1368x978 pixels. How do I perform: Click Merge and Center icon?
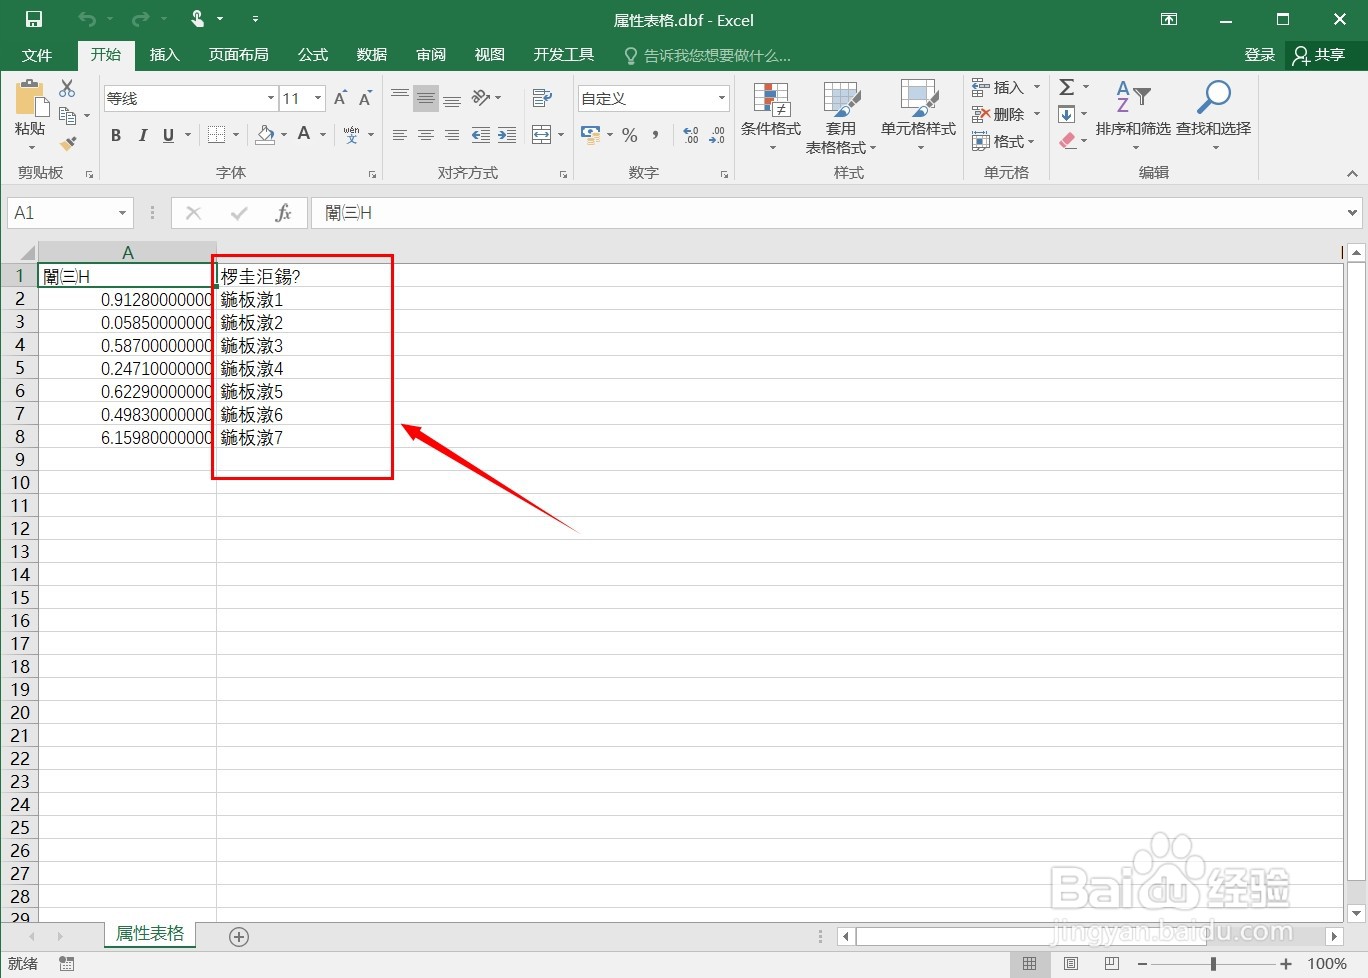(541, 135)
